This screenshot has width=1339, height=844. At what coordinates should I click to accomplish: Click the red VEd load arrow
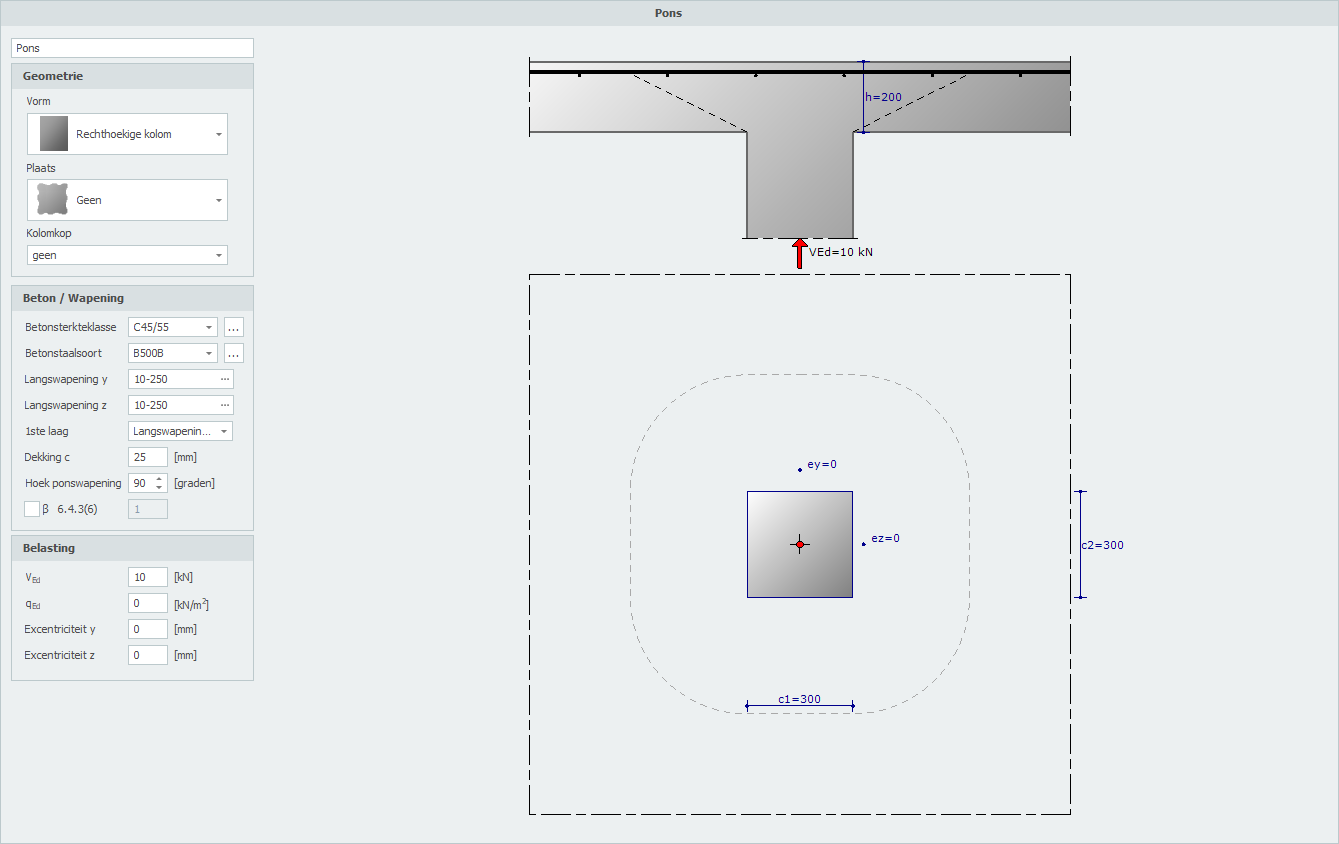[799, 254]
